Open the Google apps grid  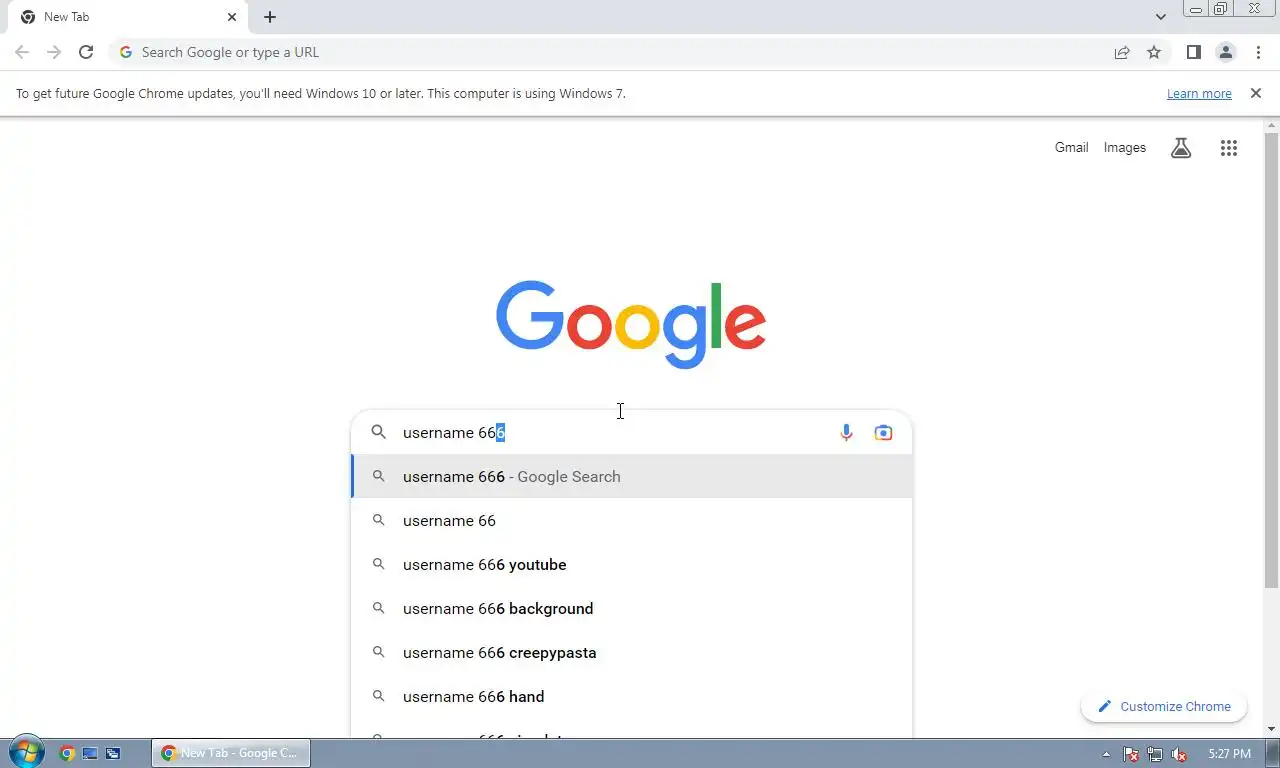(x=1229, y=148)
